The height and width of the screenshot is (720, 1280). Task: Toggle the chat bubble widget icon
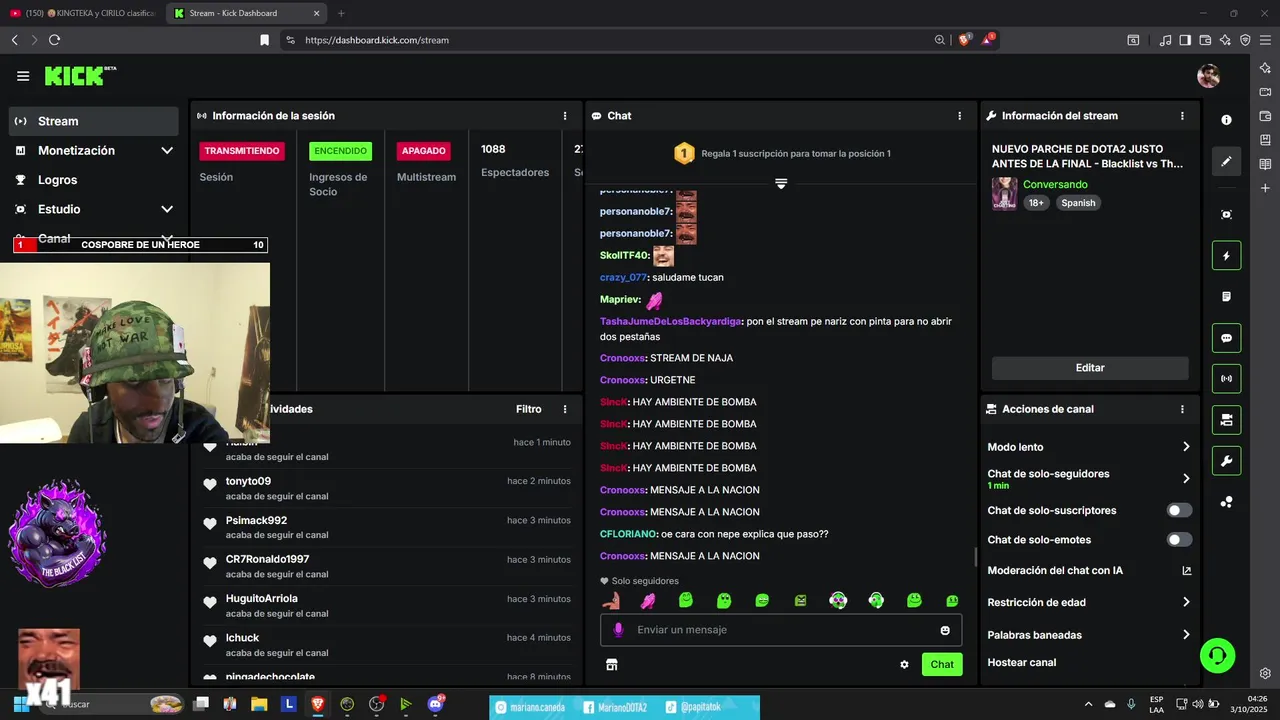pos(1227,338)
